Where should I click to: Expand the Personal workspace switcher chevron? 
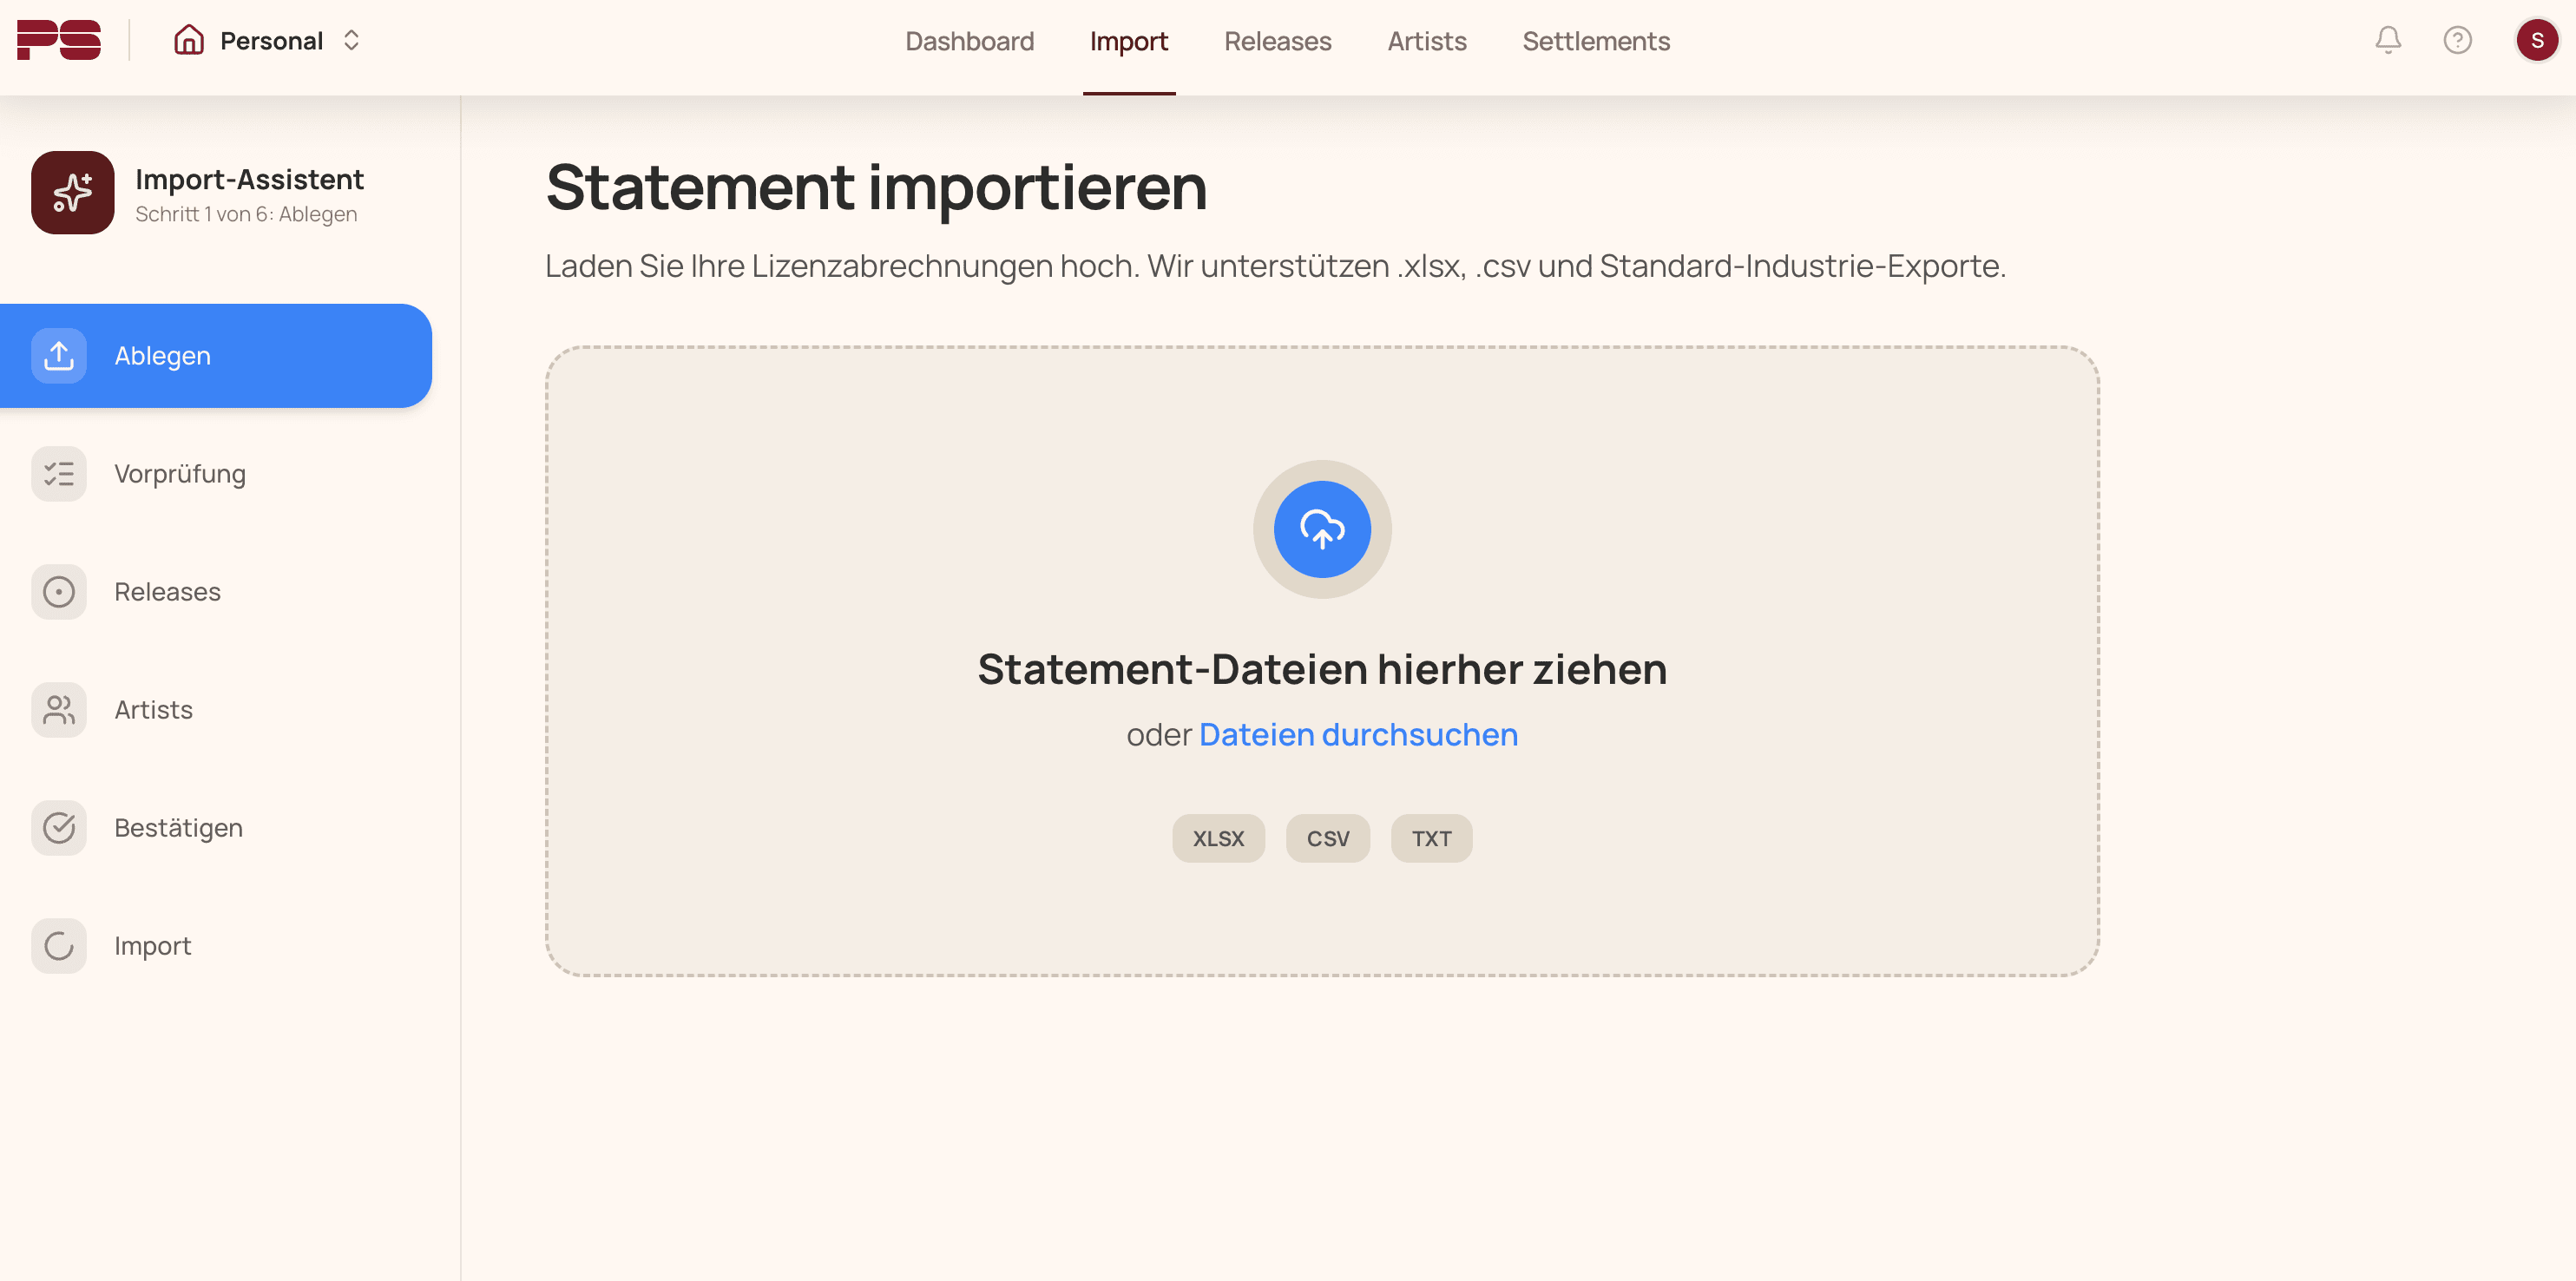[x=351, y=40]
